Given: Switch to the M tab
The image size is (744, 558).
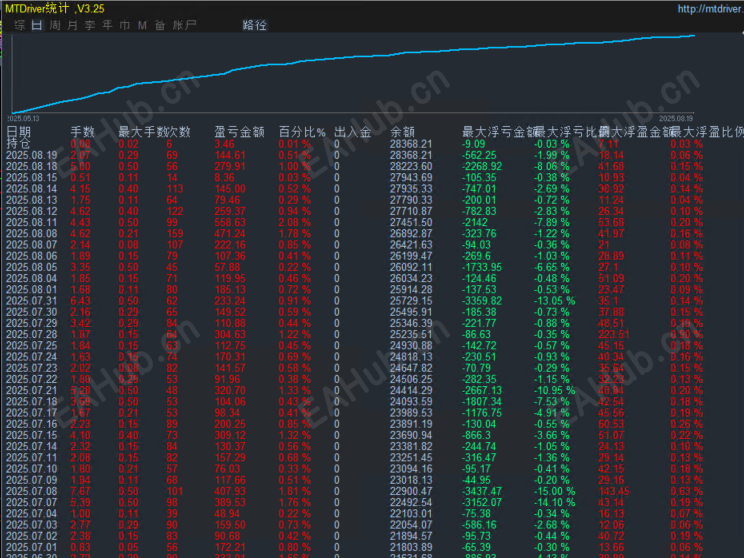Looking at the screenshot, I should [142, 25].
